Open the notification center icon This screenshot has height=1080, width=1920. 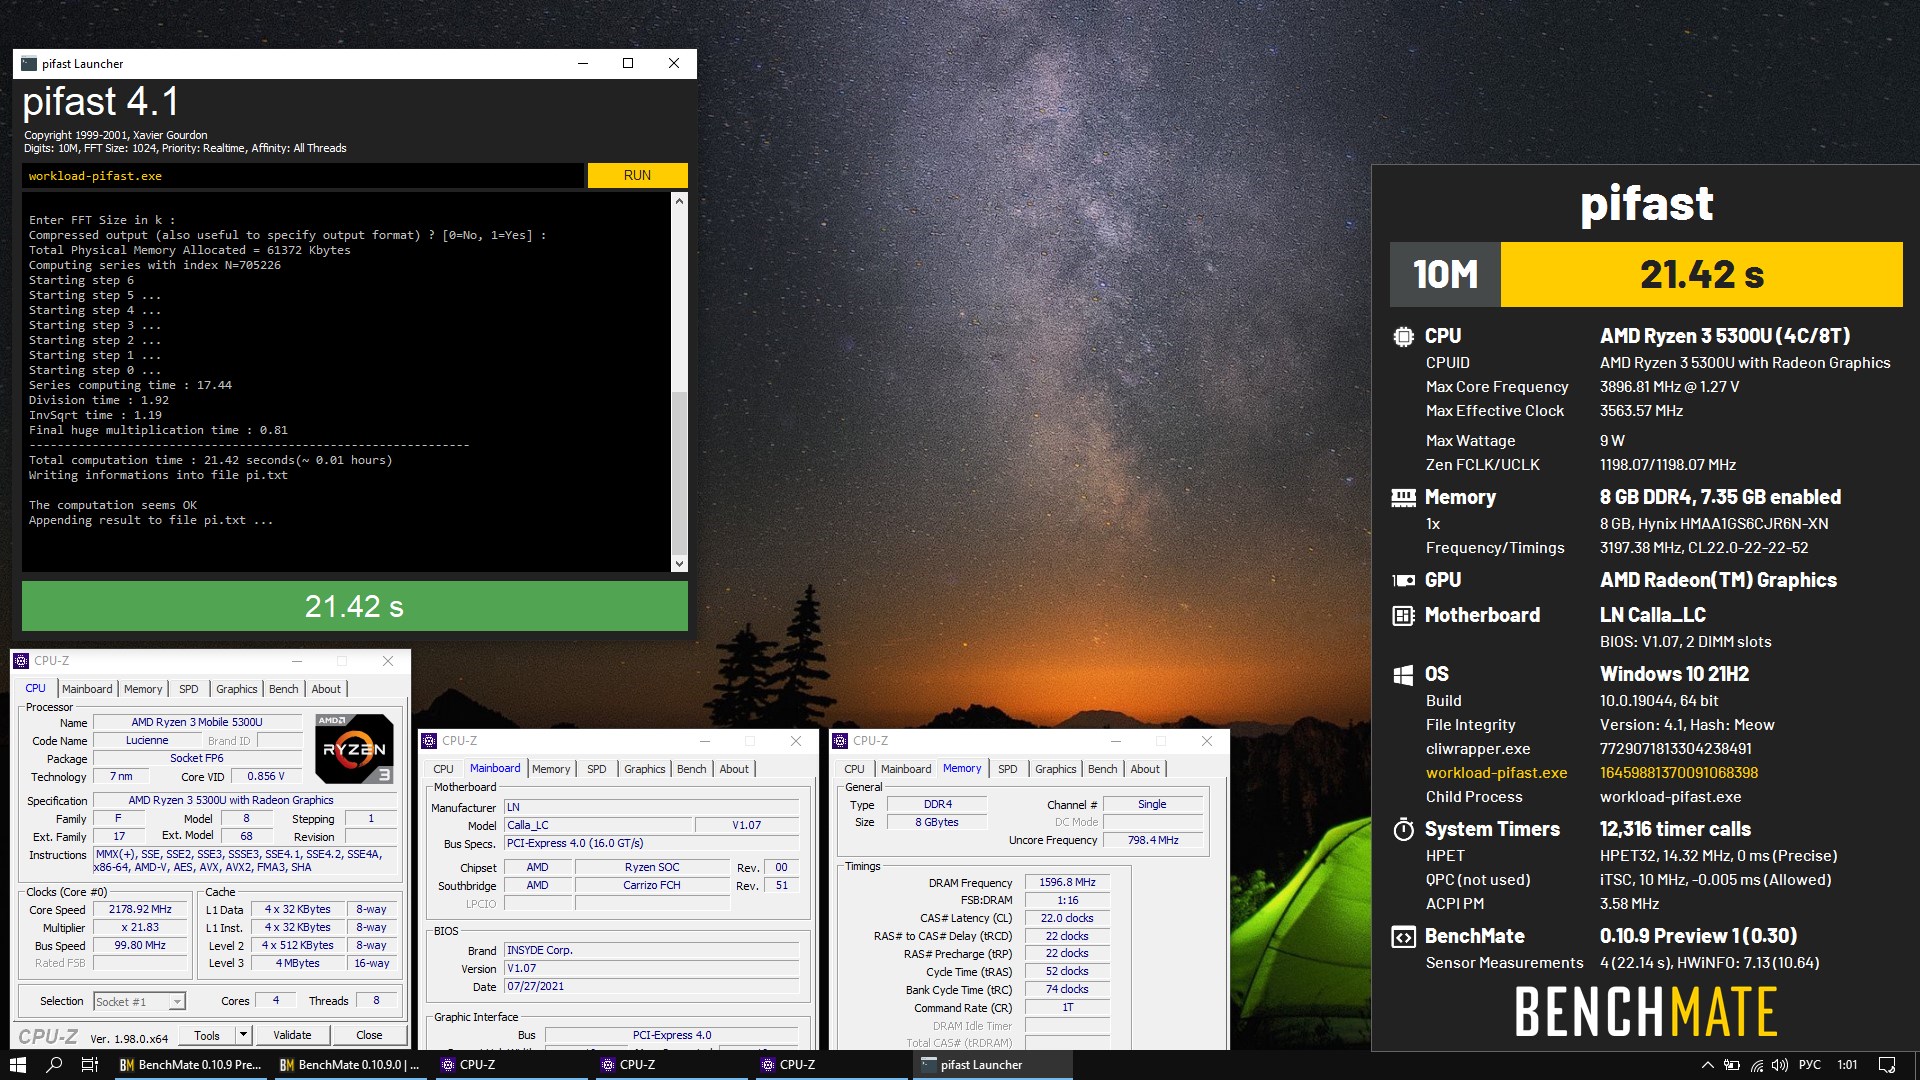click(x=1887, y=1065)
